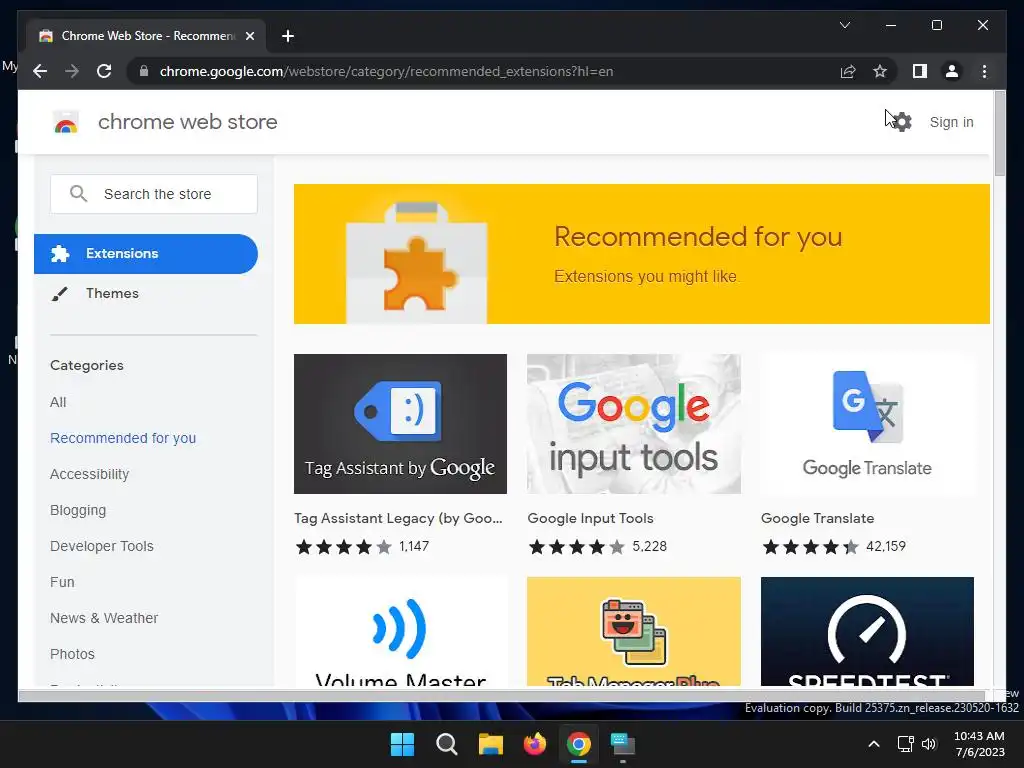Open network status tray icon
Image resolution: width=1024 pixels, height=768 pixels.
(x=905, y=744)
